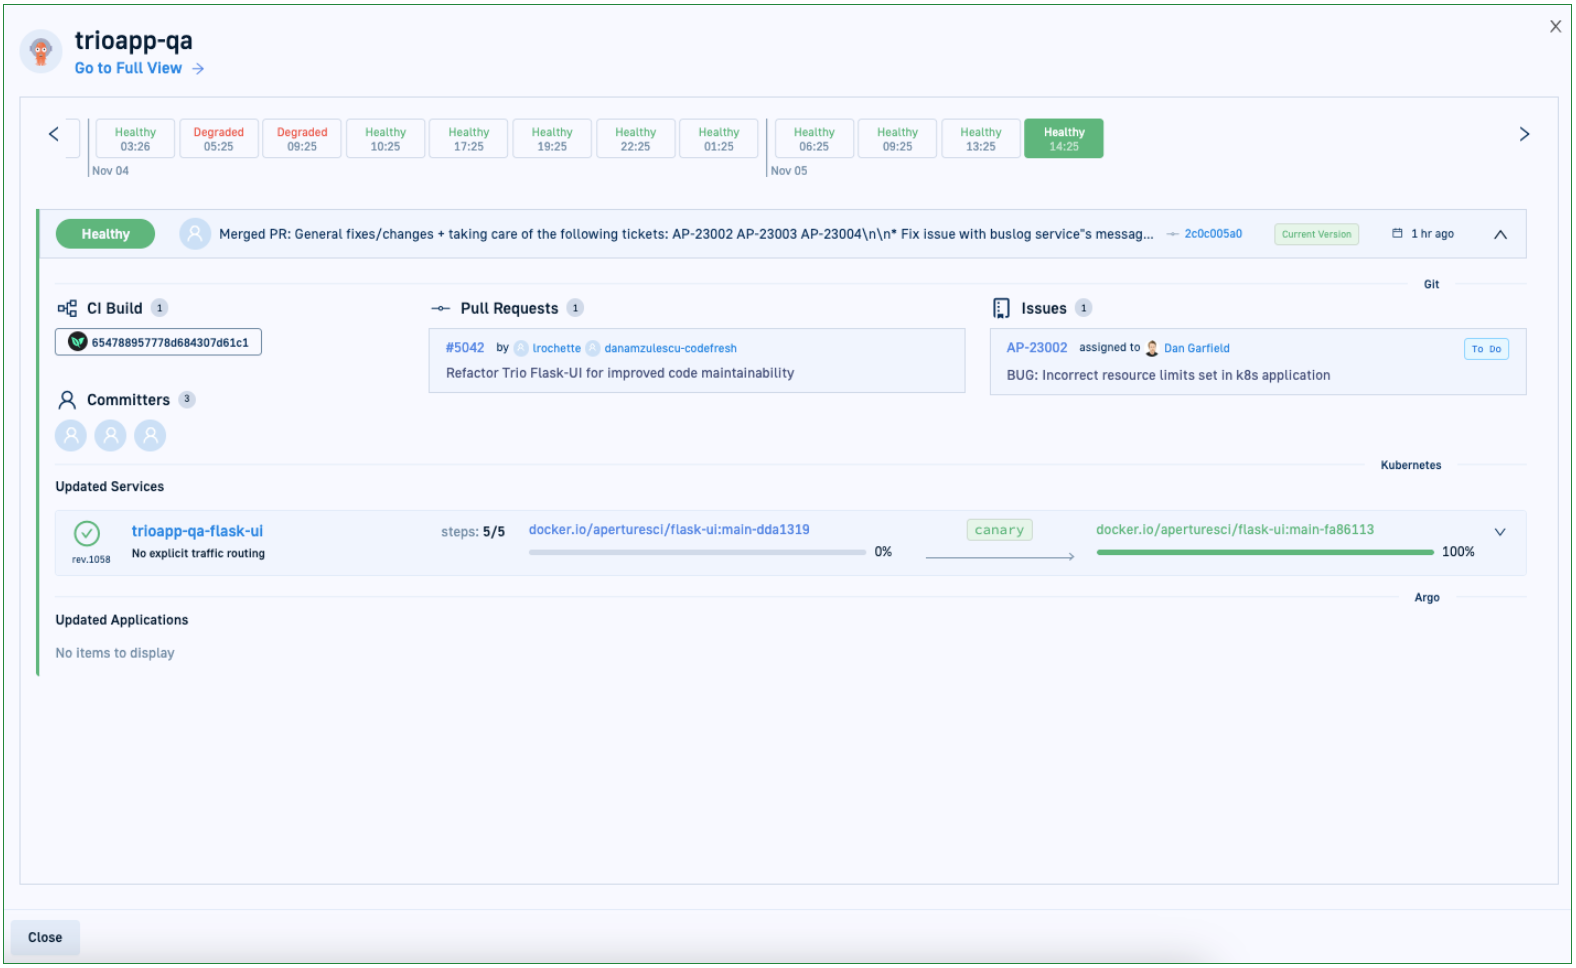Viewport: 1576px width, 968px height.
Task: Expand the trioapp-qa-flask-ui service row
Action: [x=1499, y=532]
